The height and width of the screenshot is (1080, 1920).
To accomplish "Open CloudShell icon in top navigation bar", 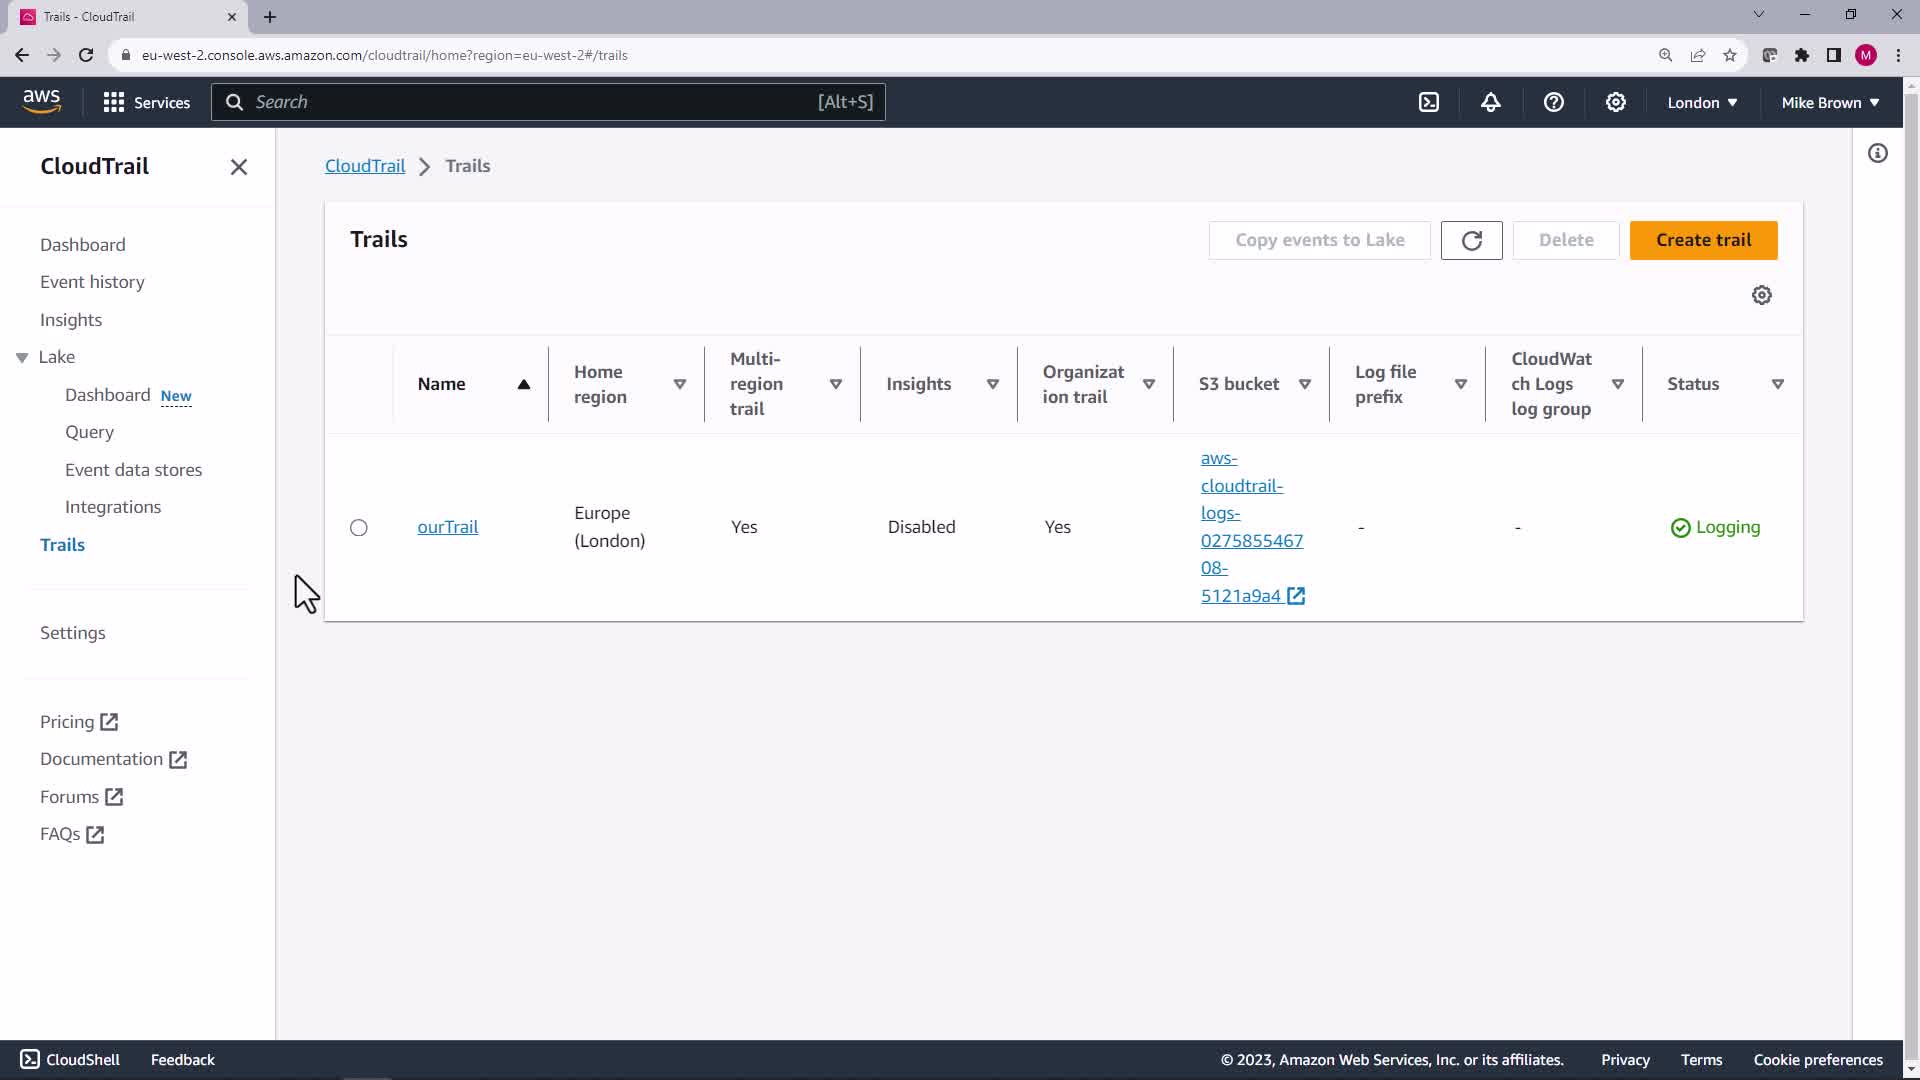I will click(1429, 102).
